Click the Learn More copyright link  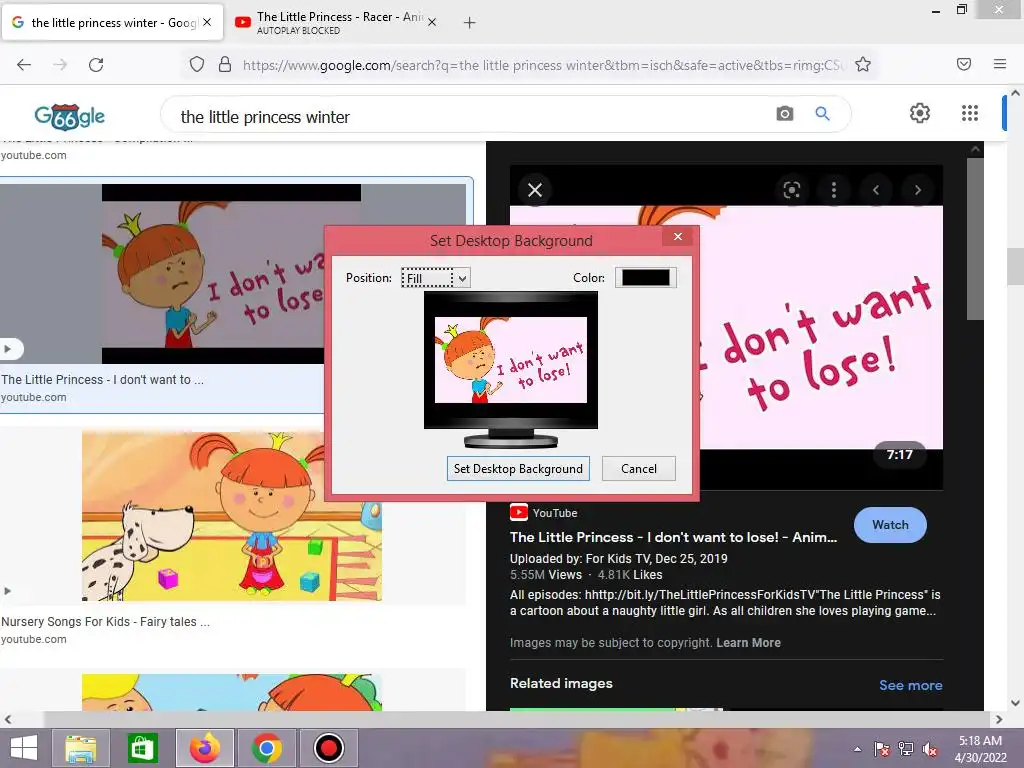(748, 643)
